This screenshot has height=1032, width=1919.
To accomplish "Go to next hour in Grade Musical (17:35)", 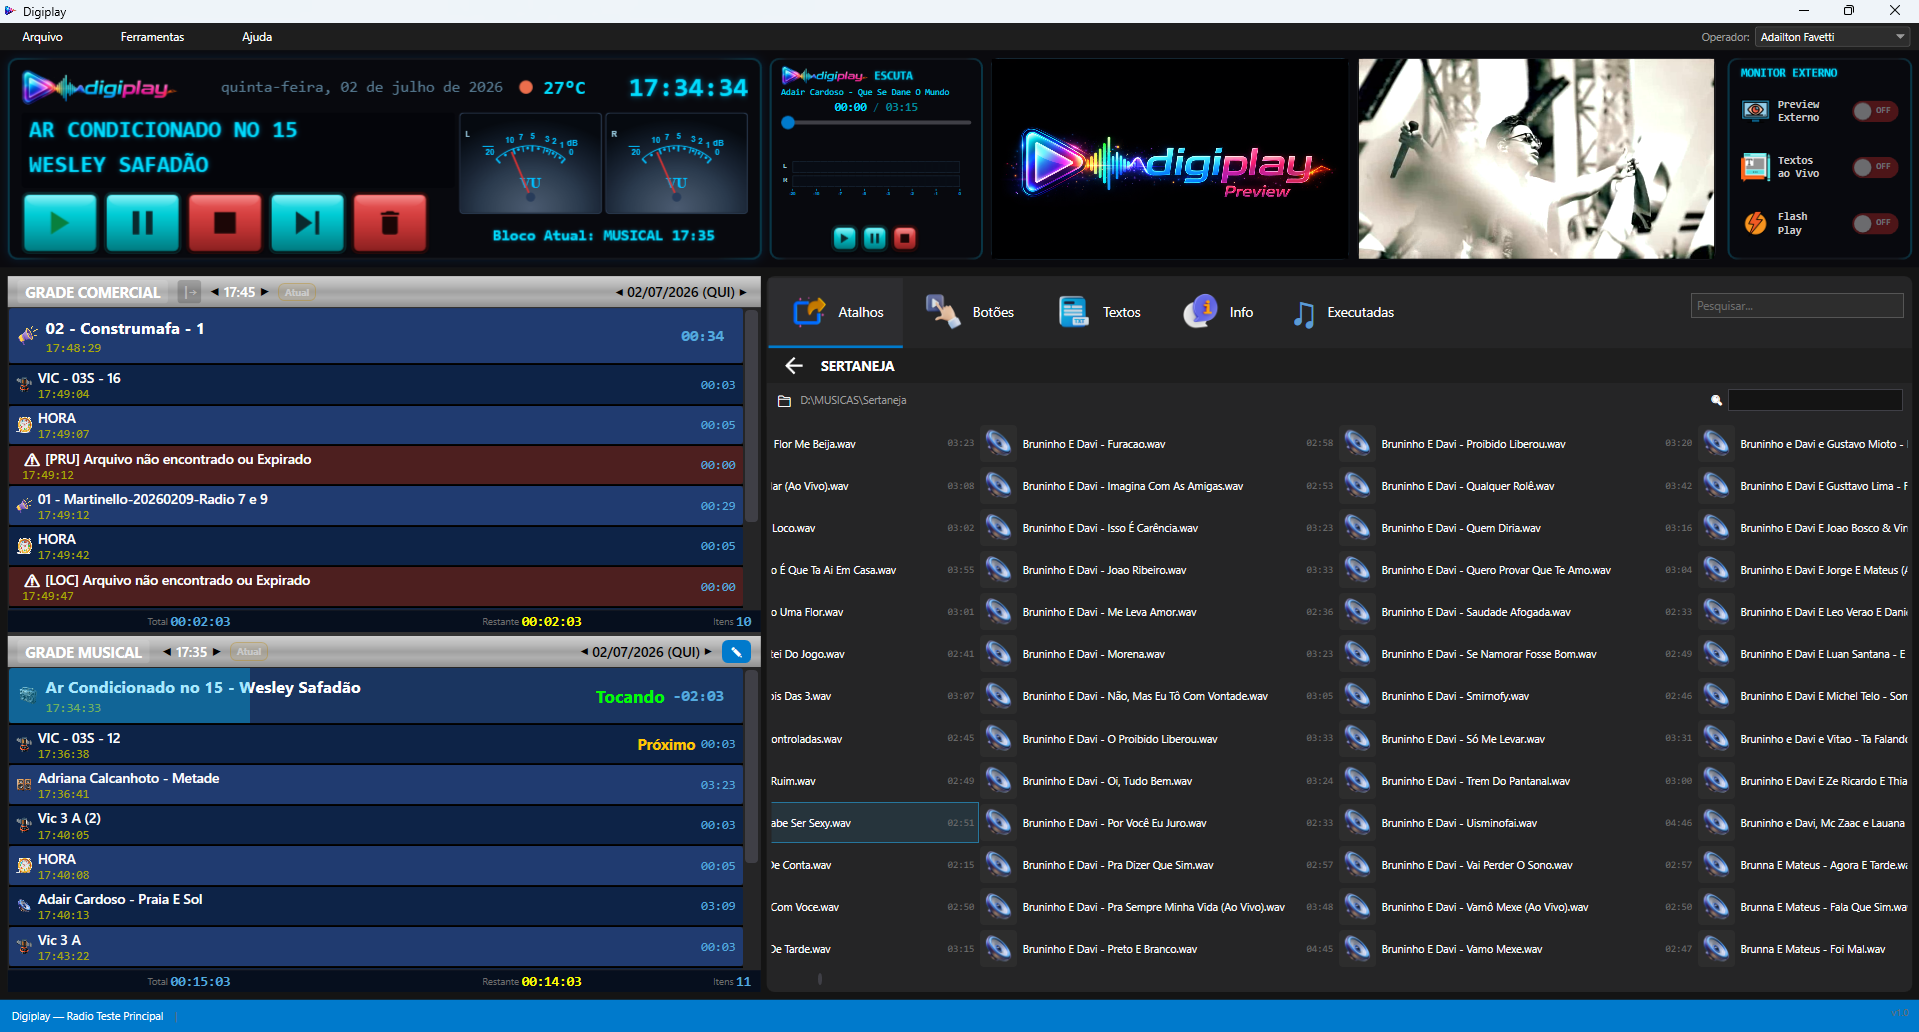I will pos(216,652).
